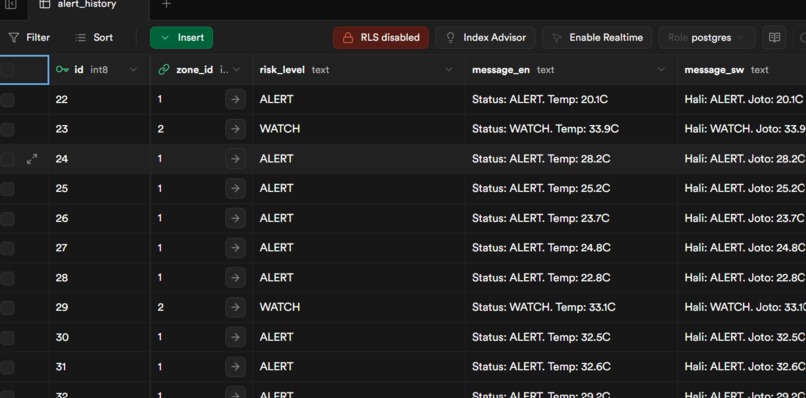
Task: Select 'Status: ALERT. Temp: 20.1C' cell
Action: [x=572, y=99]
